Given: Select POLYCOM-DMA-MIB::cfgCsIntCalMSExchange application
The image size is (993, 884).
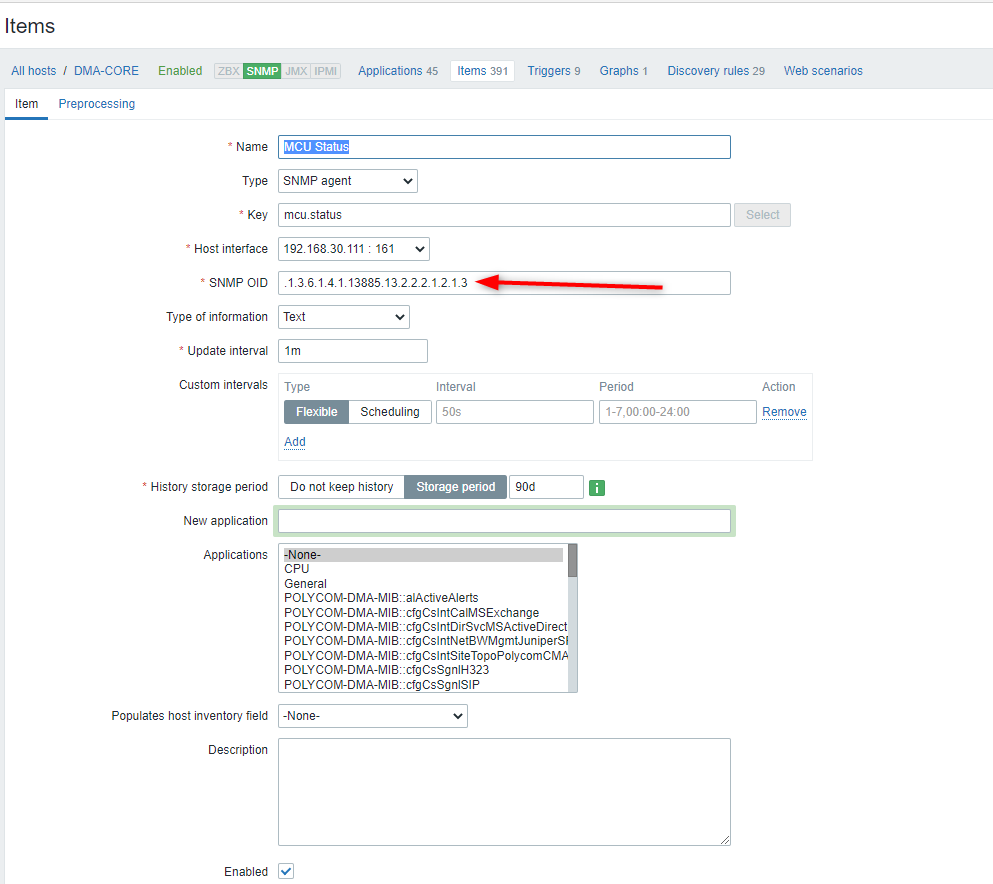Looking at the screenshot, I should pos(423,613).
